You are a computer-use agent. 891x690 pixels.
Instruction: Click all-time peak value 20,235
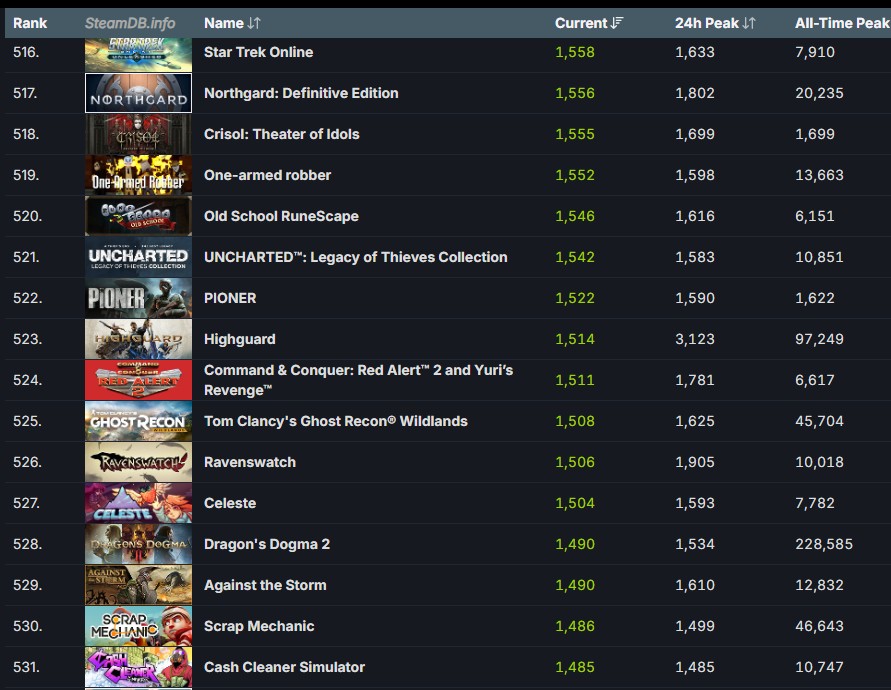[819, 93]
